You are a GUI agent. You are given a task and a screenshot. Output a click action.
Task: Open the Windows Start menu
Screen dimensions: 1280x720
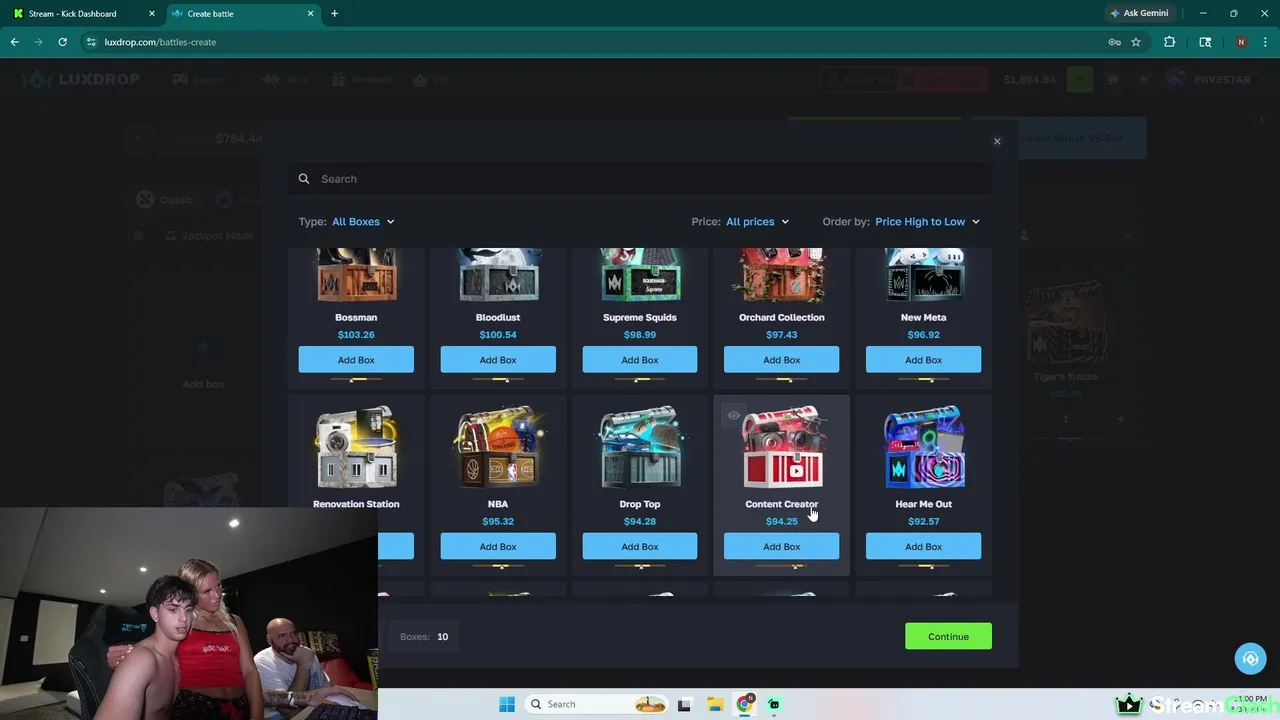tap(507, 704)
